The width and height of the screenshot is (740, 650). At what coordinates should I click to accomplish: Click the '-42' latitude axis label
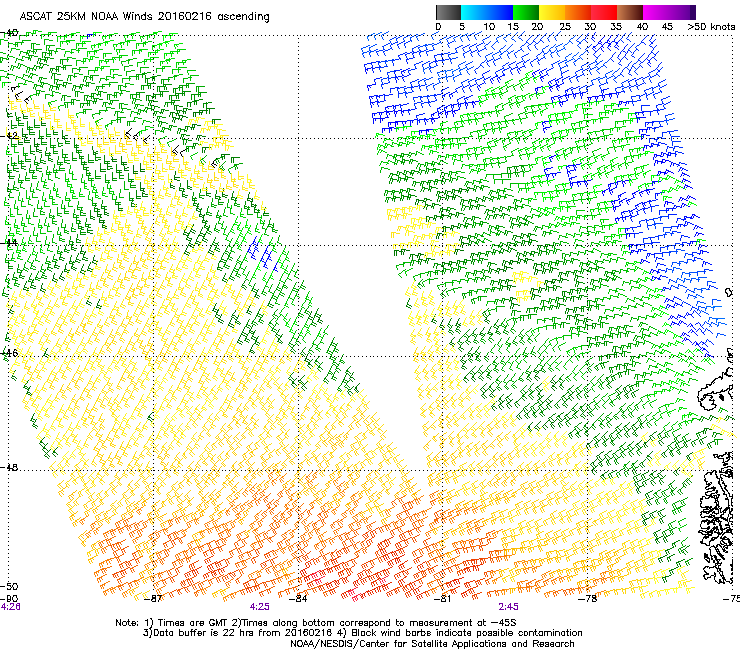click(x=9, y=136)
